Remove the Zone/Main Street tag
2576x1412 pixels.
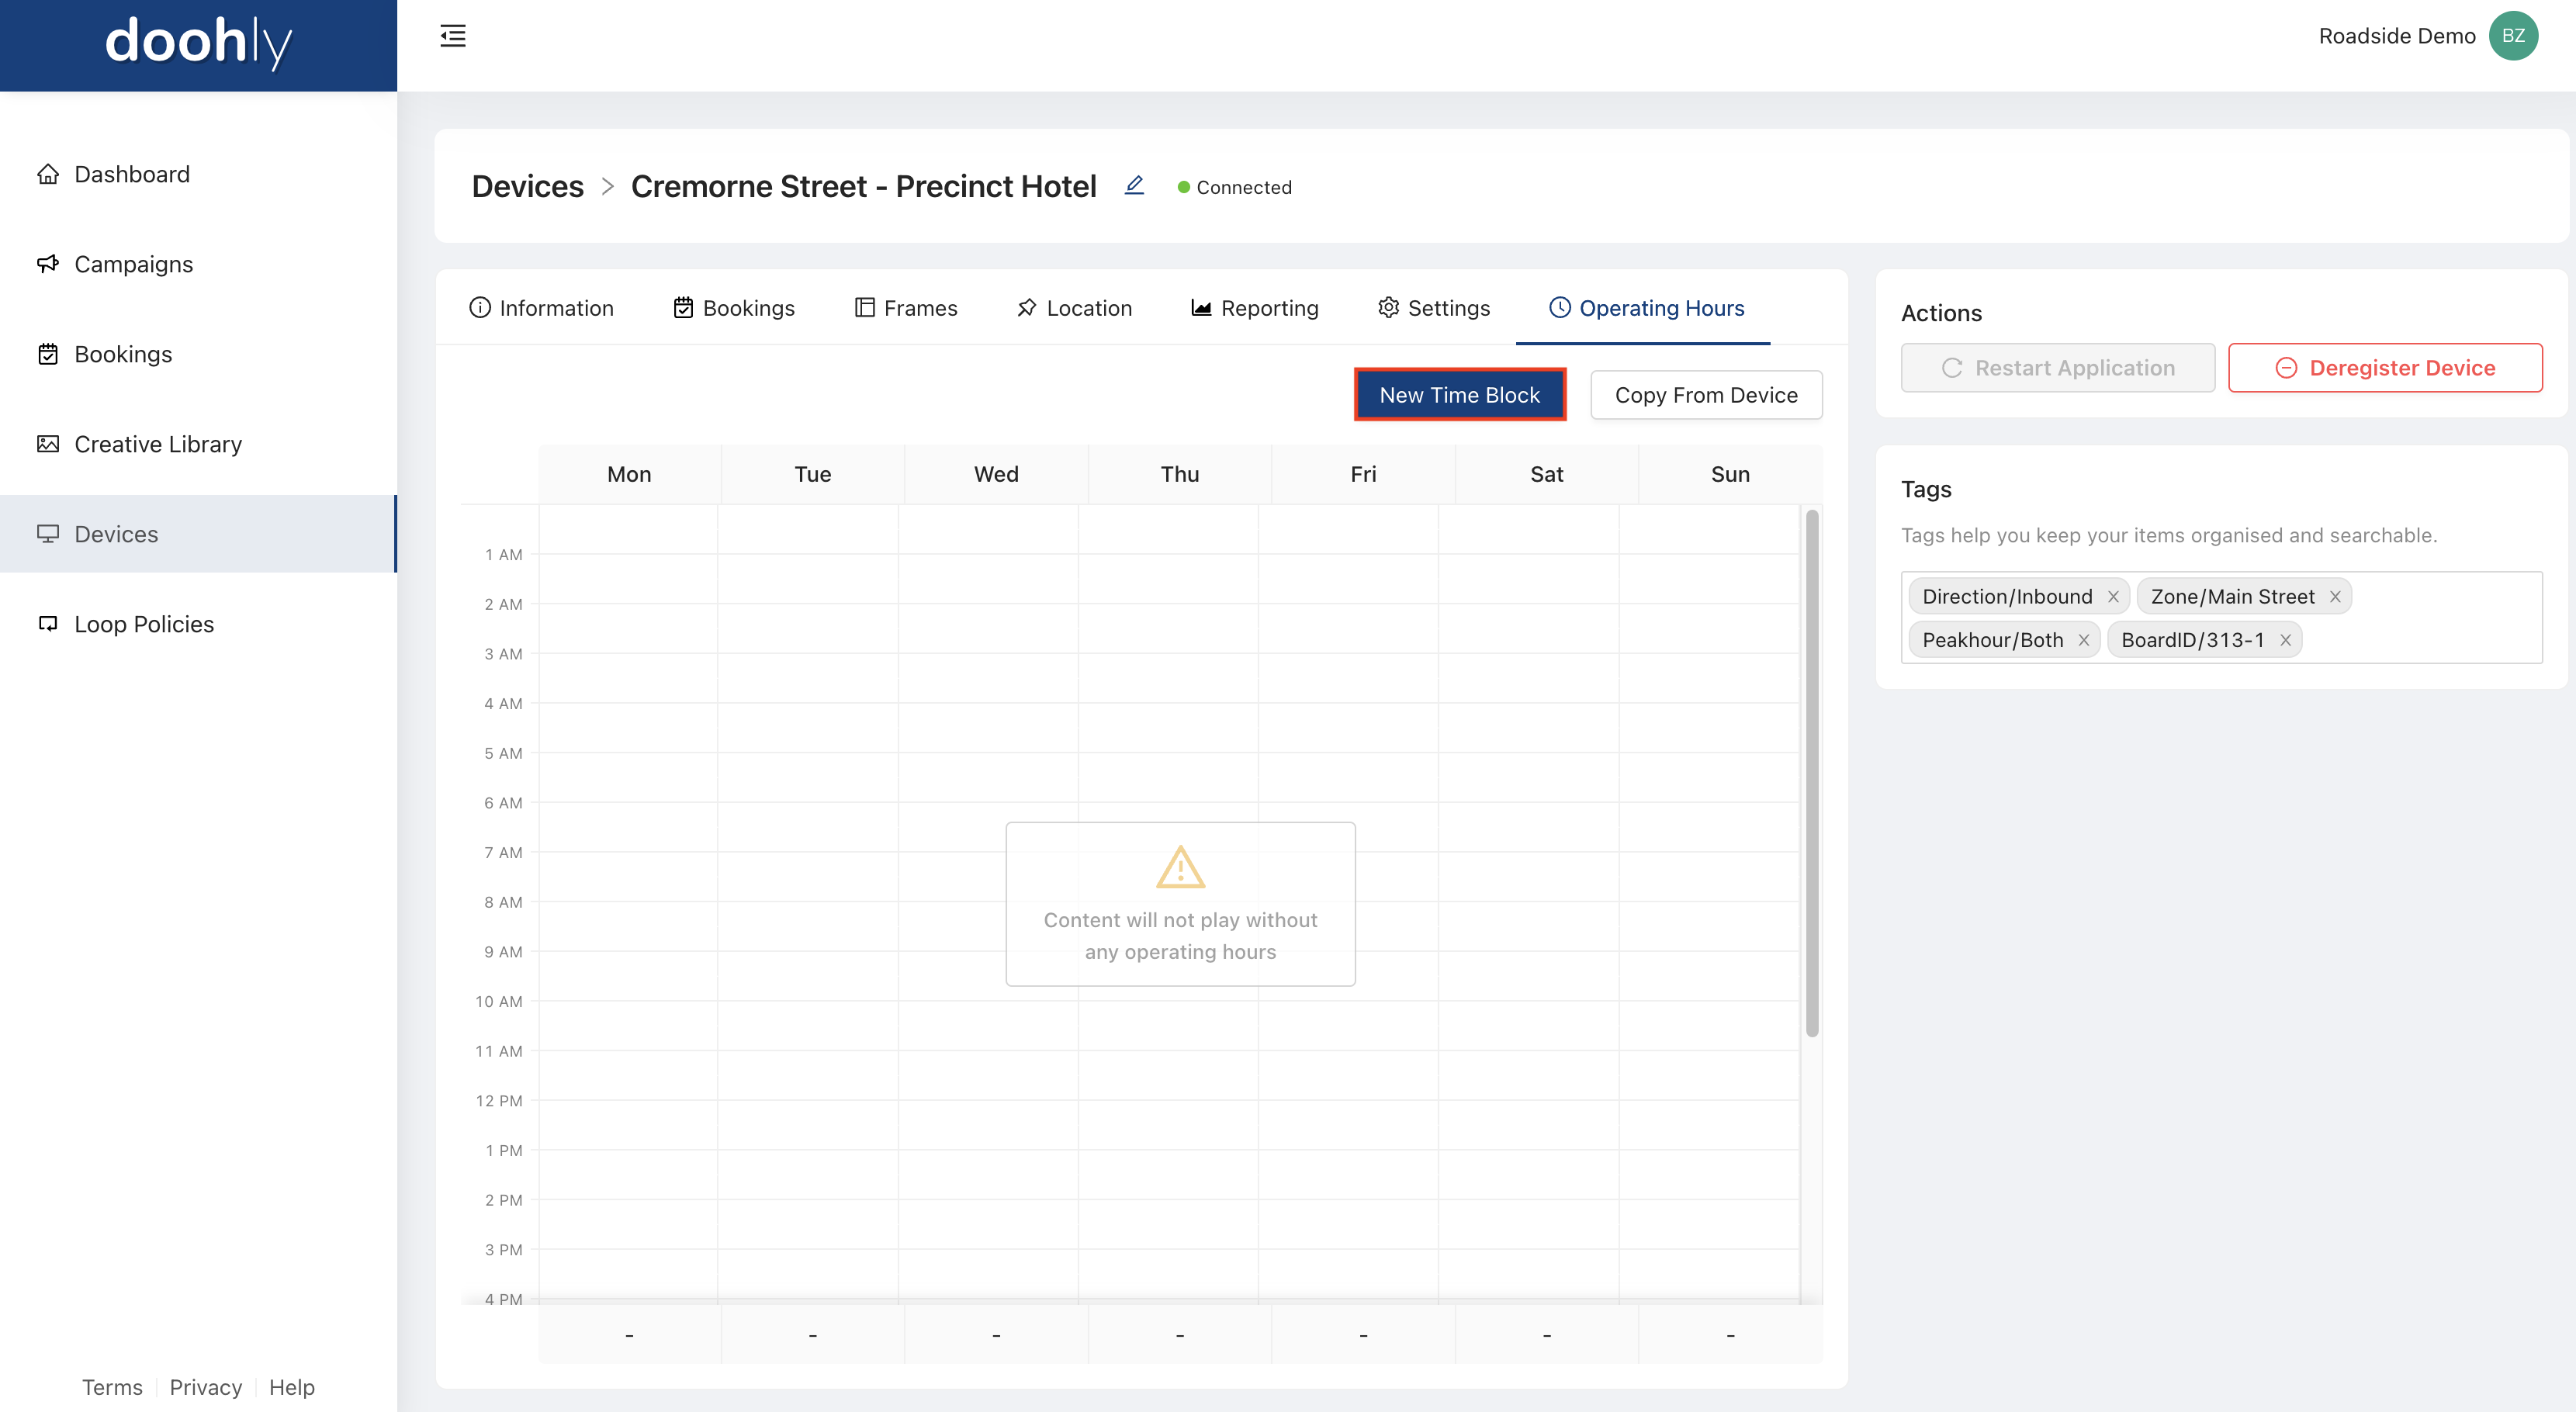point(2335,597)
